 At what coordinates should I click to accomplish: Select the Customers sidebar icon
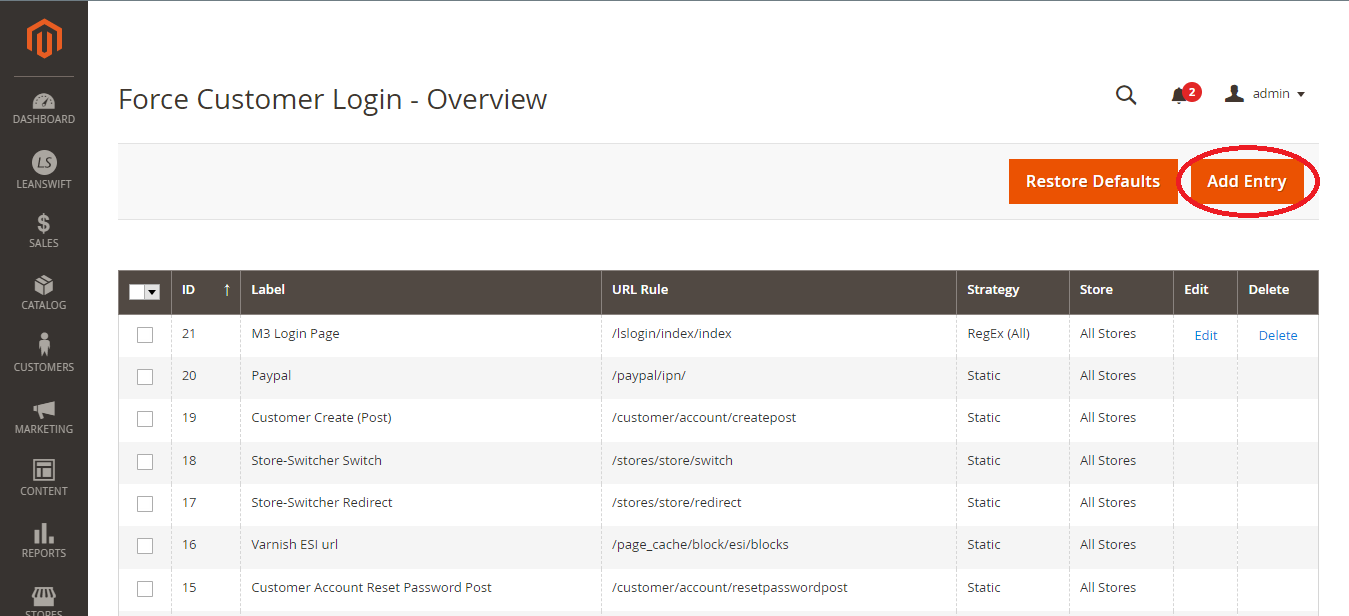tap(43, 352)
